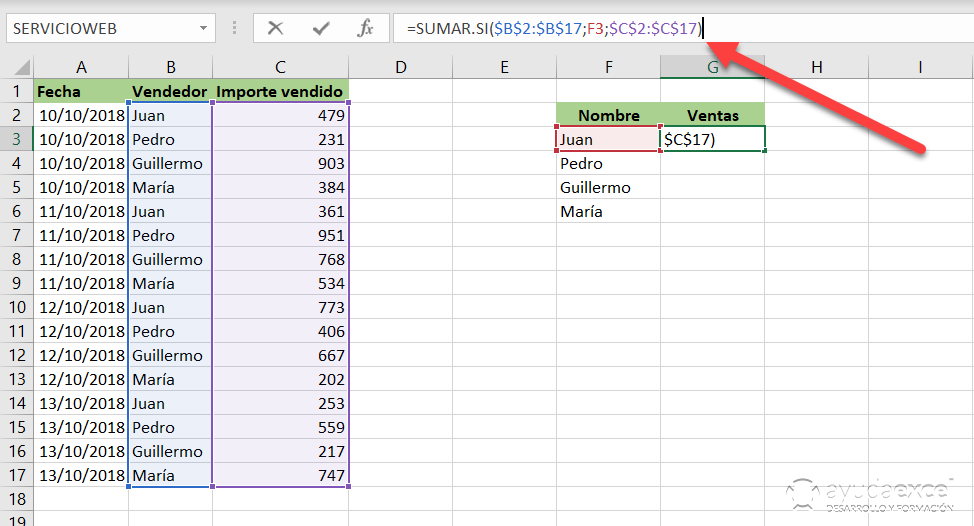Select row 17 header
Image resolution: width=974 pixels, height=526 pixels.
click(x=17, y=475)
